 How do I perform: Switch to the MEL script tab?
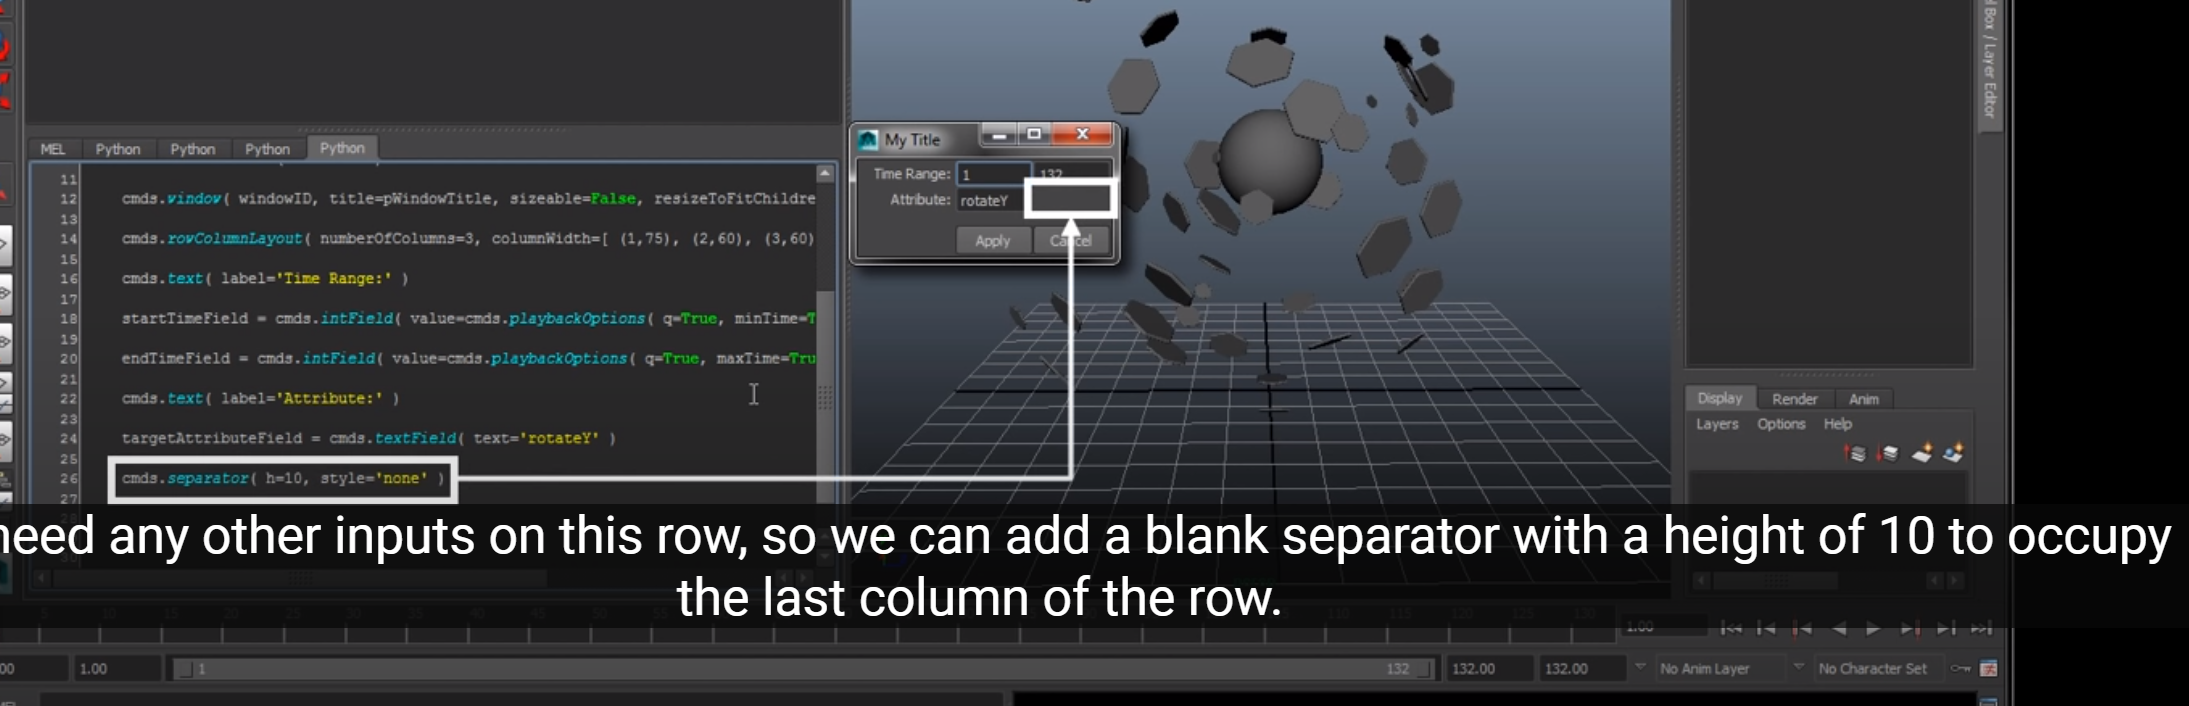[53, 149]
